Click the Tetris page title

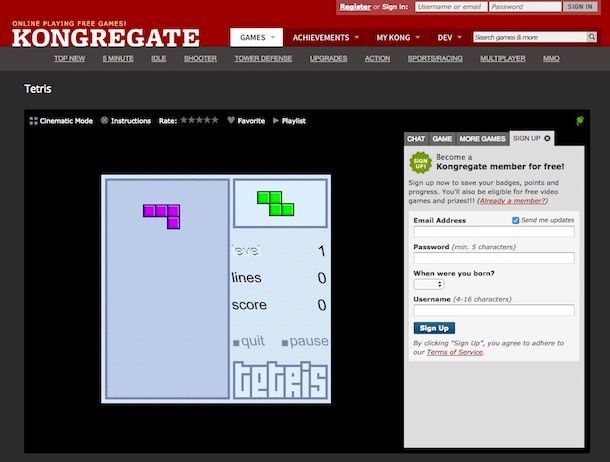[38, 89]
